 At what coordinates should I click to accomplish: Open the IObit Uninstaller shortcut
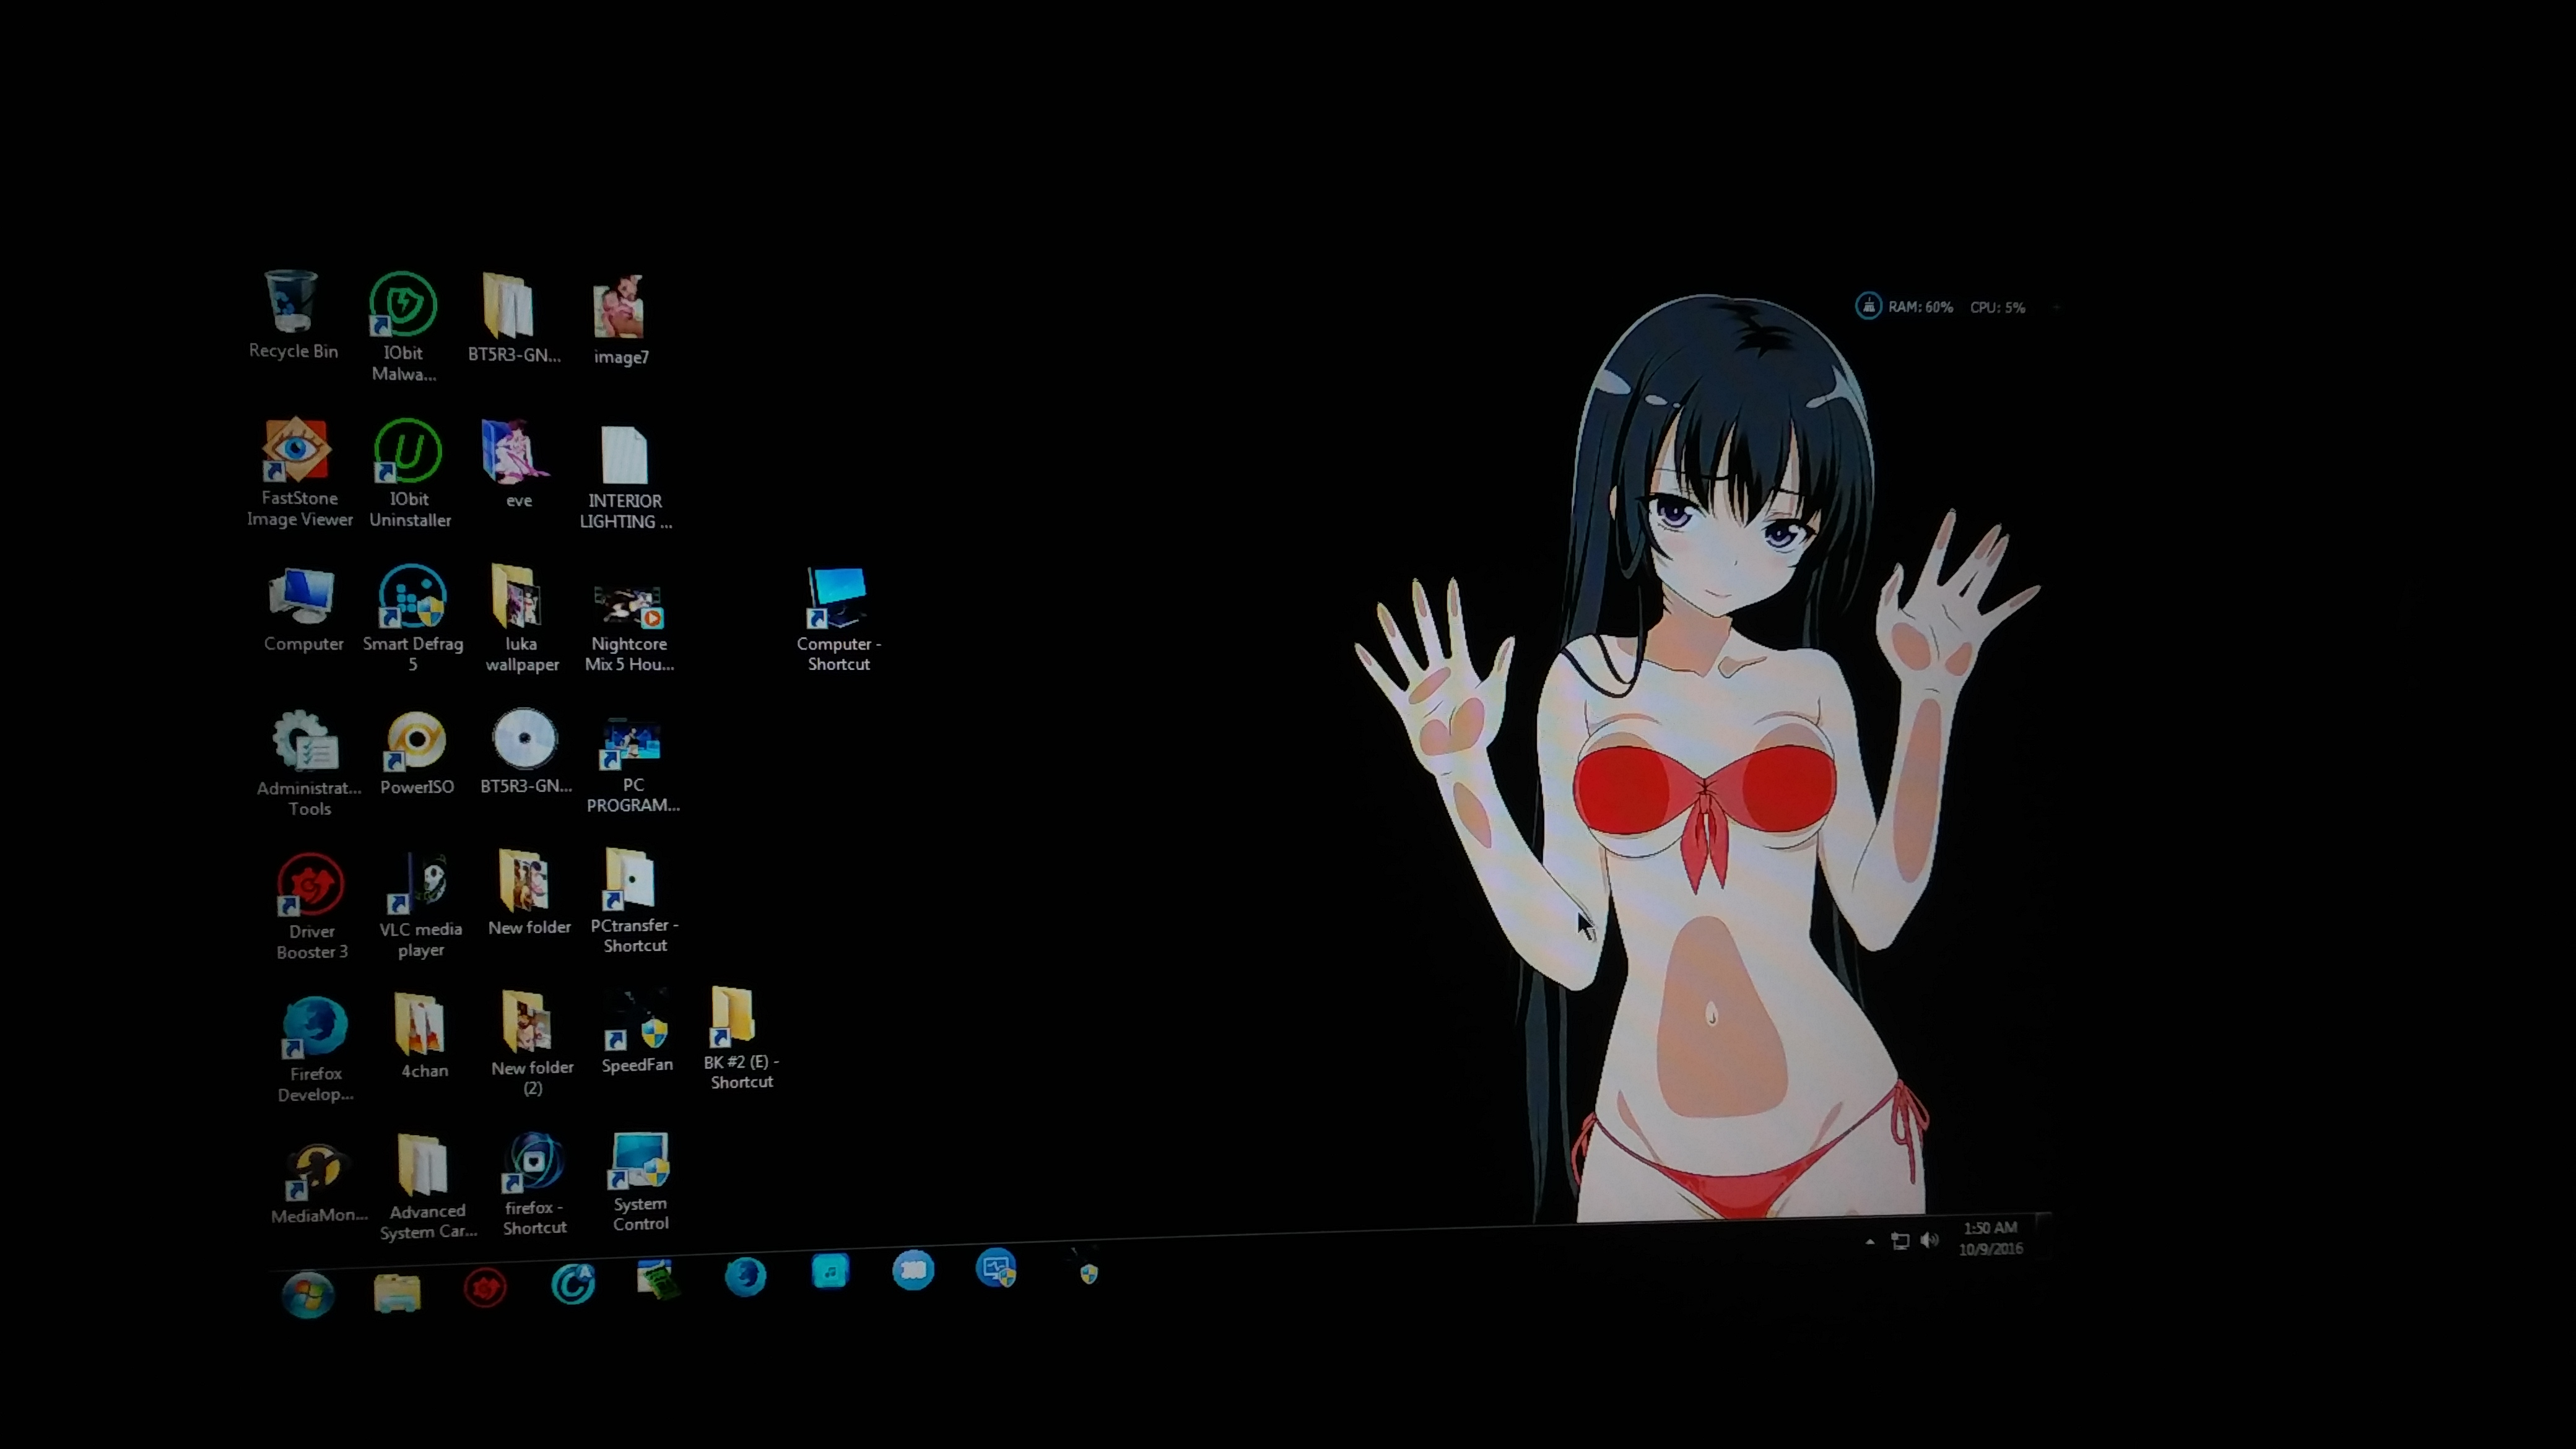(x=408, y=451)
